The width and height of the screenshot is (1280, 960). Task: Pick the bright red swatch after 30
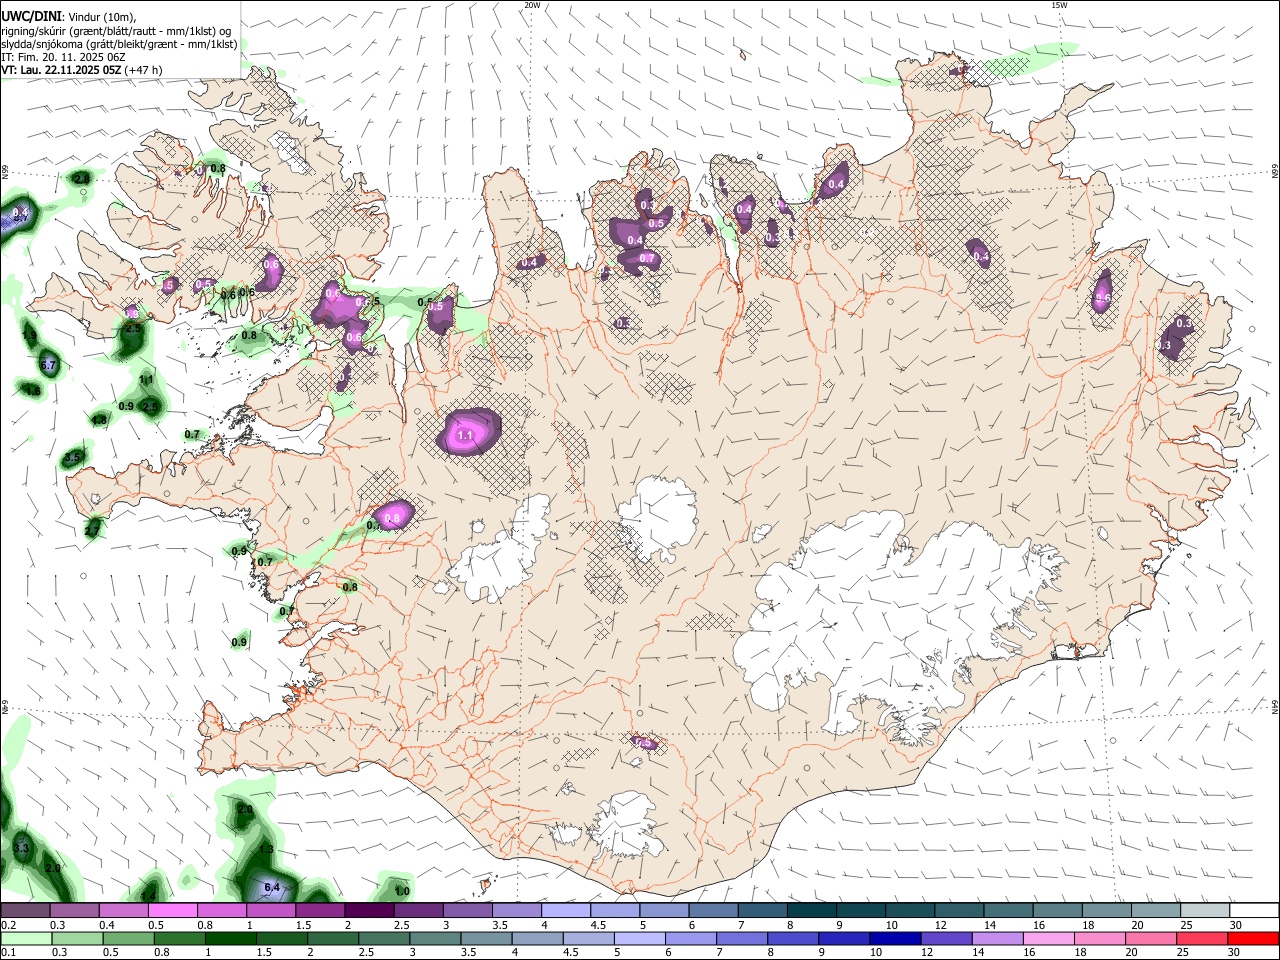(x=1253, y=939)
